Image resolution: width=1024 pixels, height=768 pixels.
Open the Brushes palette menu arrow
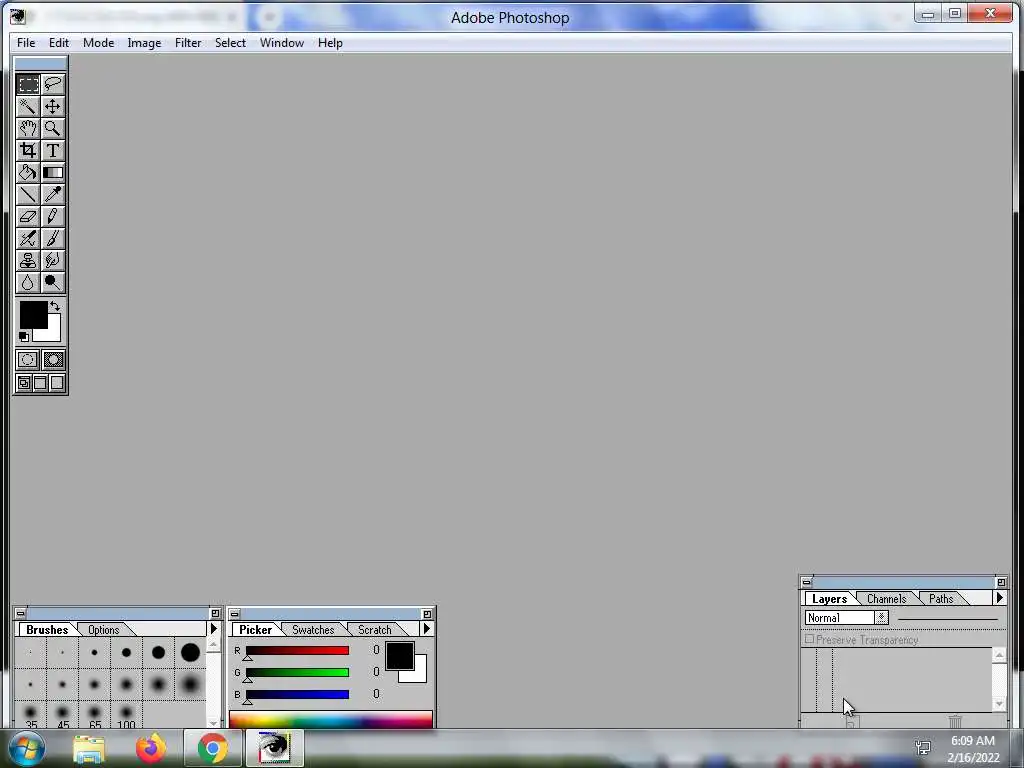coord(213,629)
